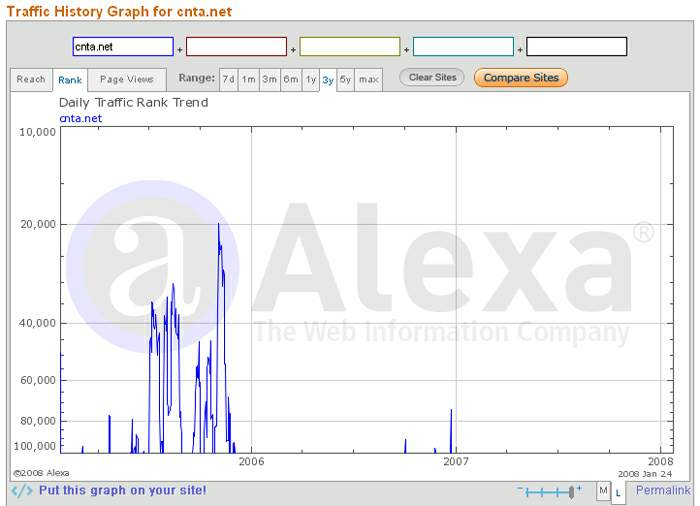Click the 100,000 rank axis label
The image size is (700, 506).
(35, 446)
